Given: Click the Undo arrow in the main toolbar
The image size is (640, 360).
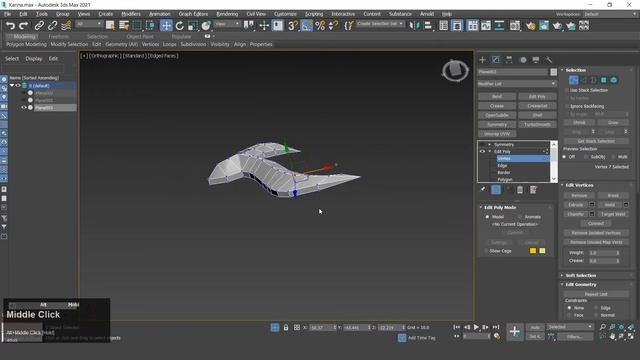Looking at the screenshot, I should click(x=11, y=26).
